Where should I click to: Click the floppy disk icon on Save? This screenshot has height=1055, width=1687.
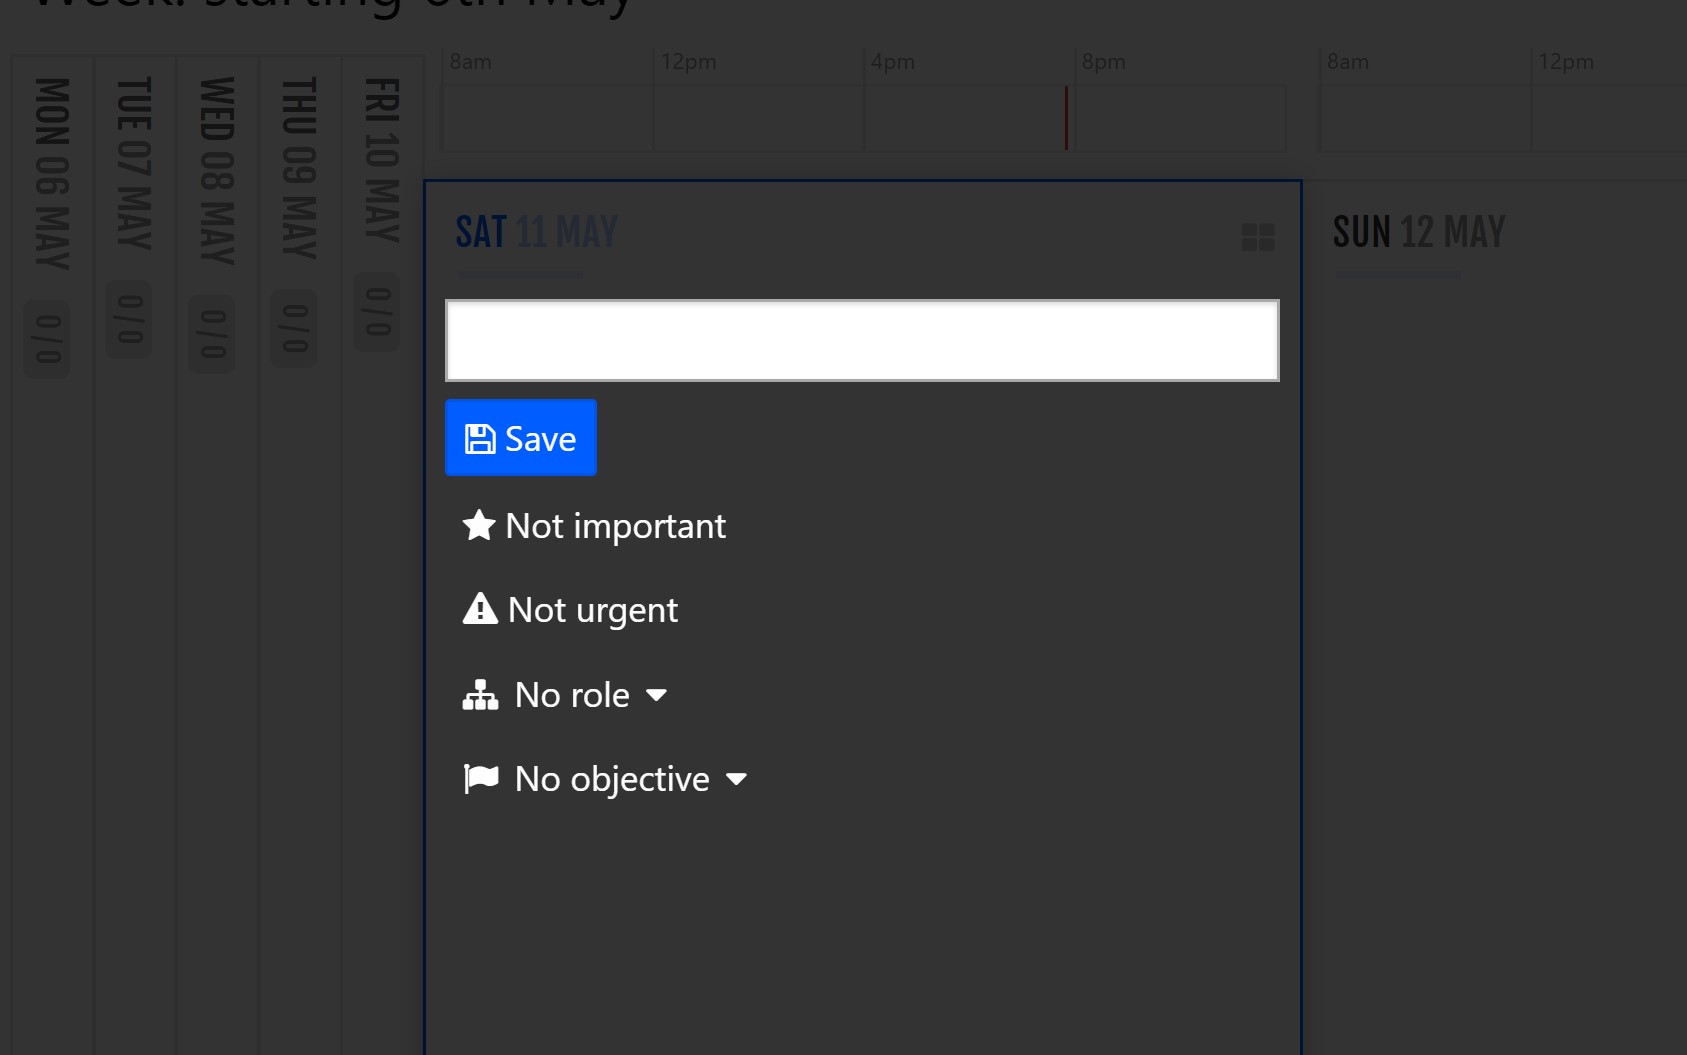coord(479,436)
